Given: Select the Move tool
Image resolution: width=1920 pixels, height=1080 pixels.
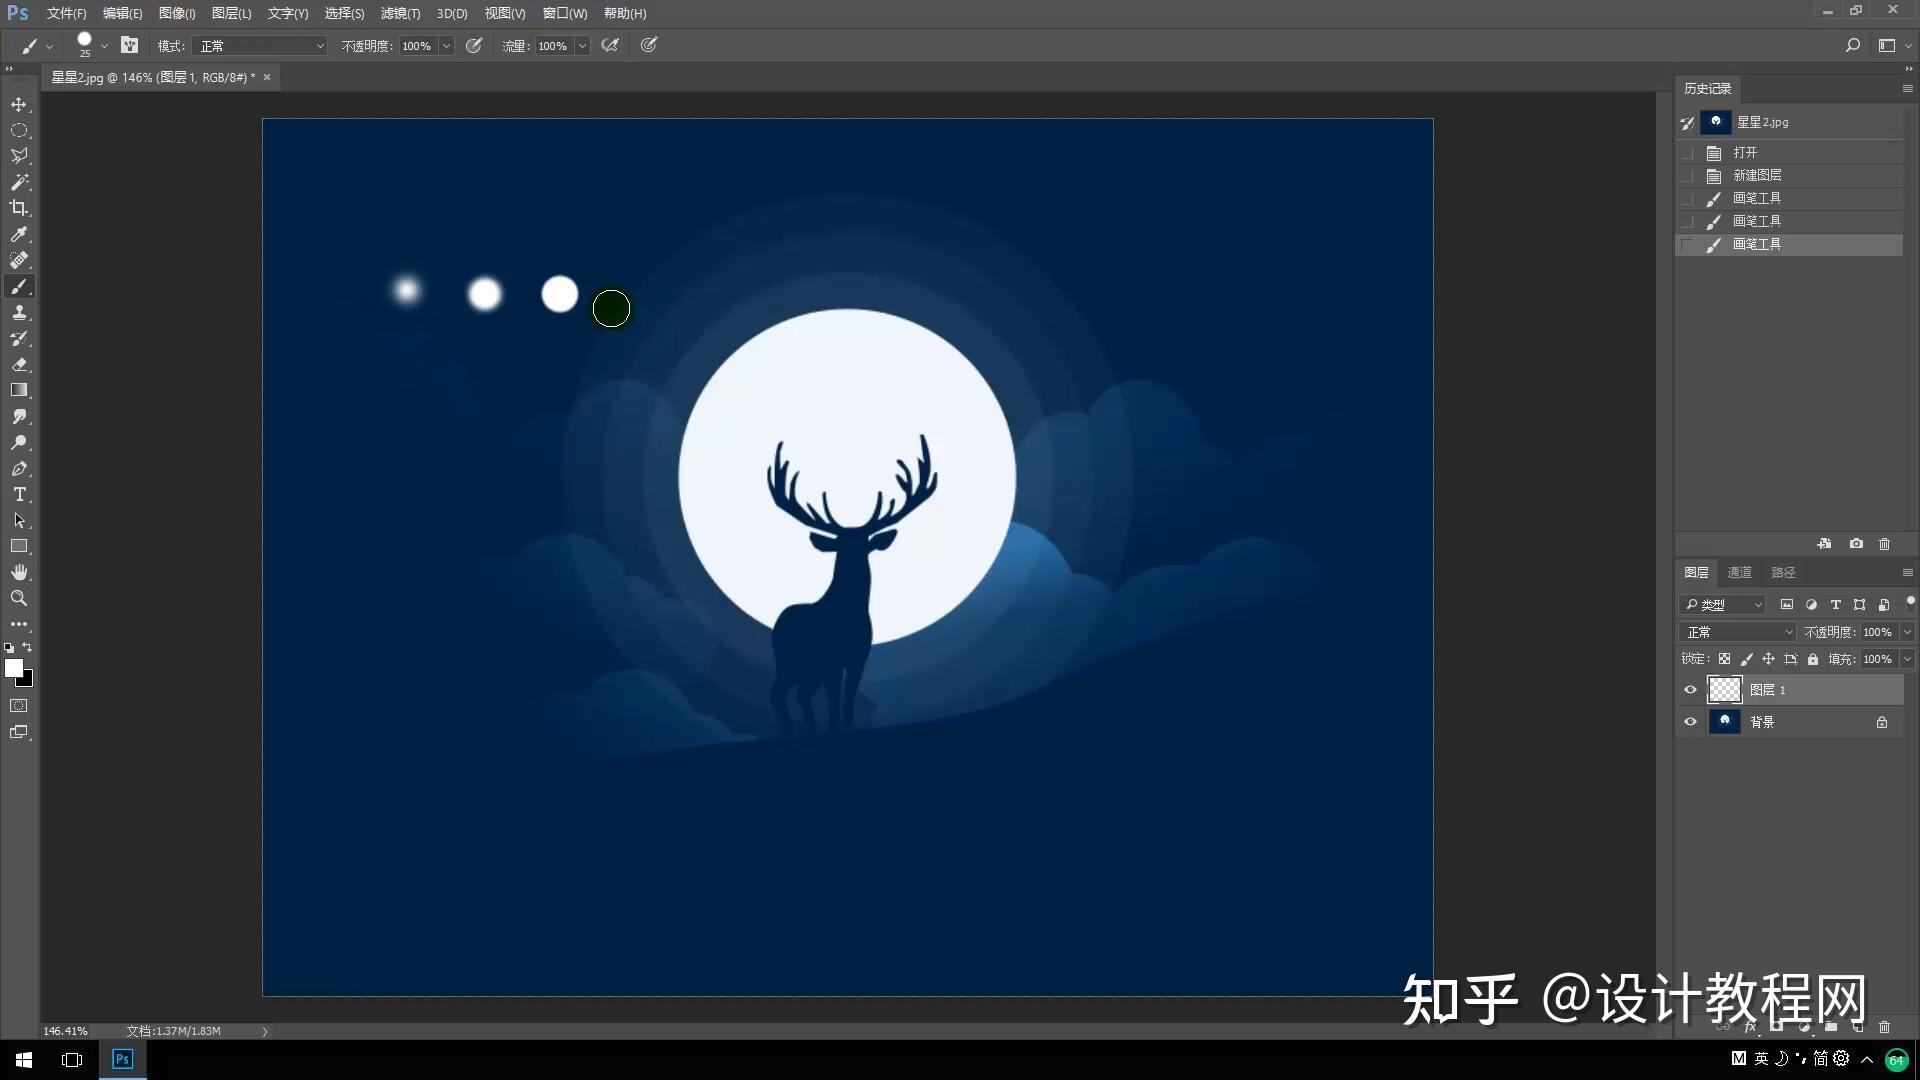Looking at the screenshot, I should point(19,105).
